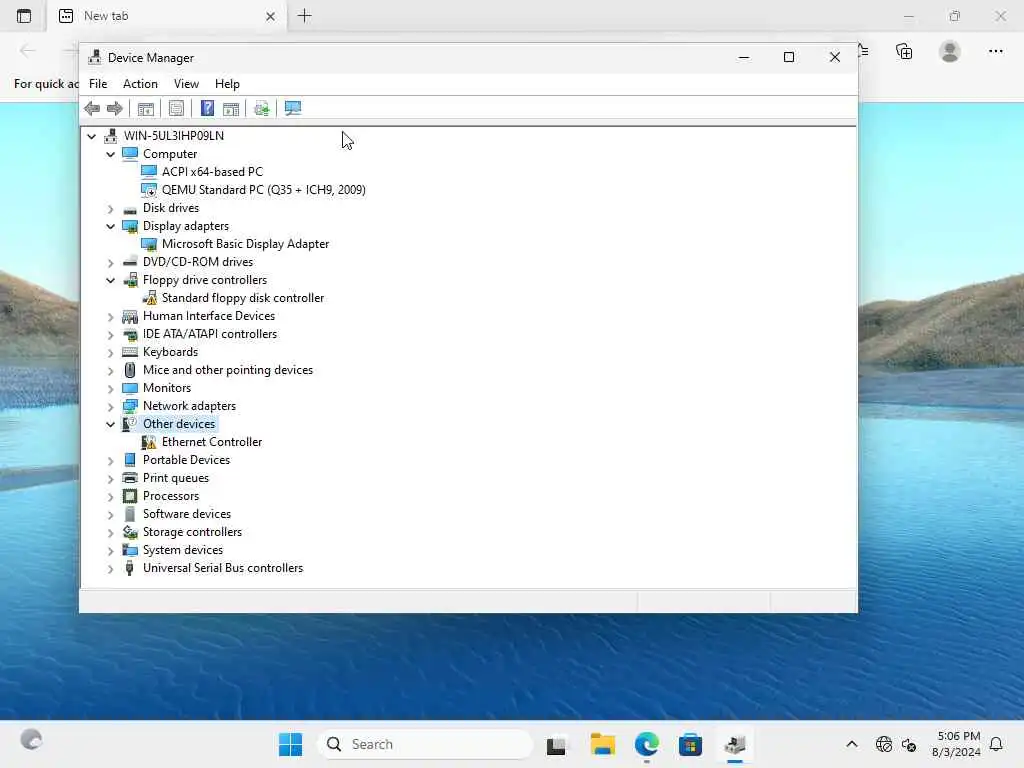
Task: Click Edge tab actions menu button
Action: click(24, 16)
